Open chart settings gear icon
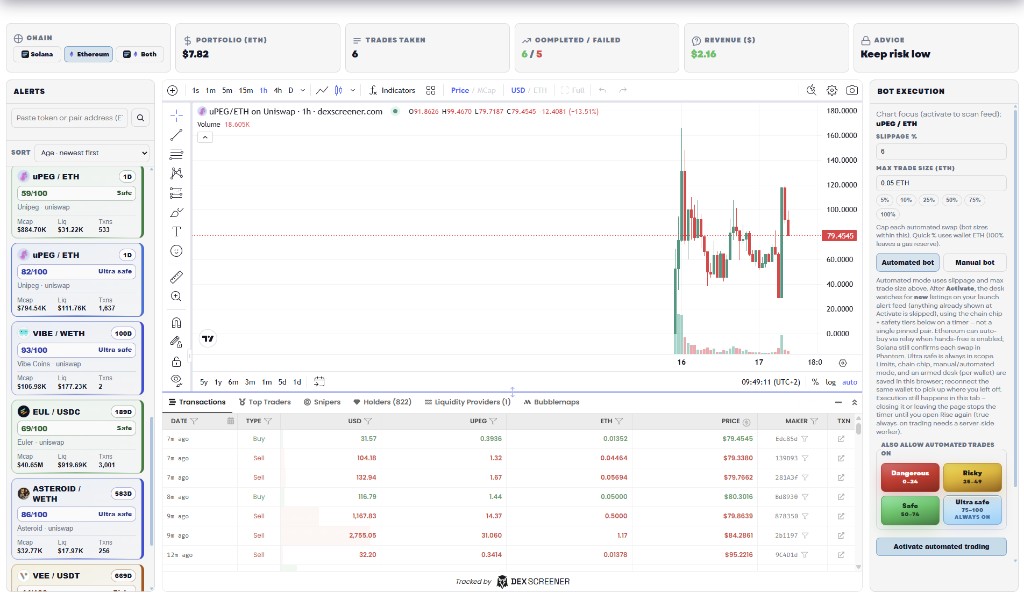 click(832, 90)
